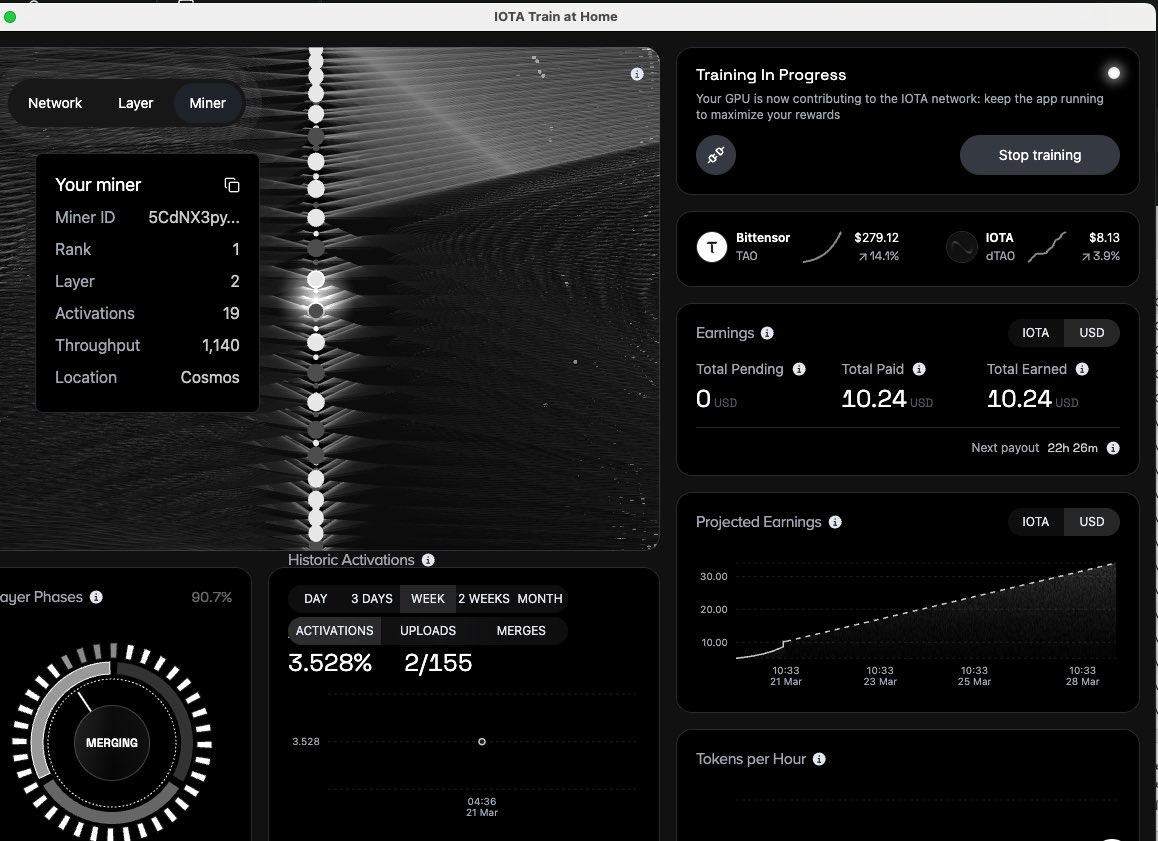Click the IOTA 3.9% change value

pyautogui.click(x=1100, y=256)
